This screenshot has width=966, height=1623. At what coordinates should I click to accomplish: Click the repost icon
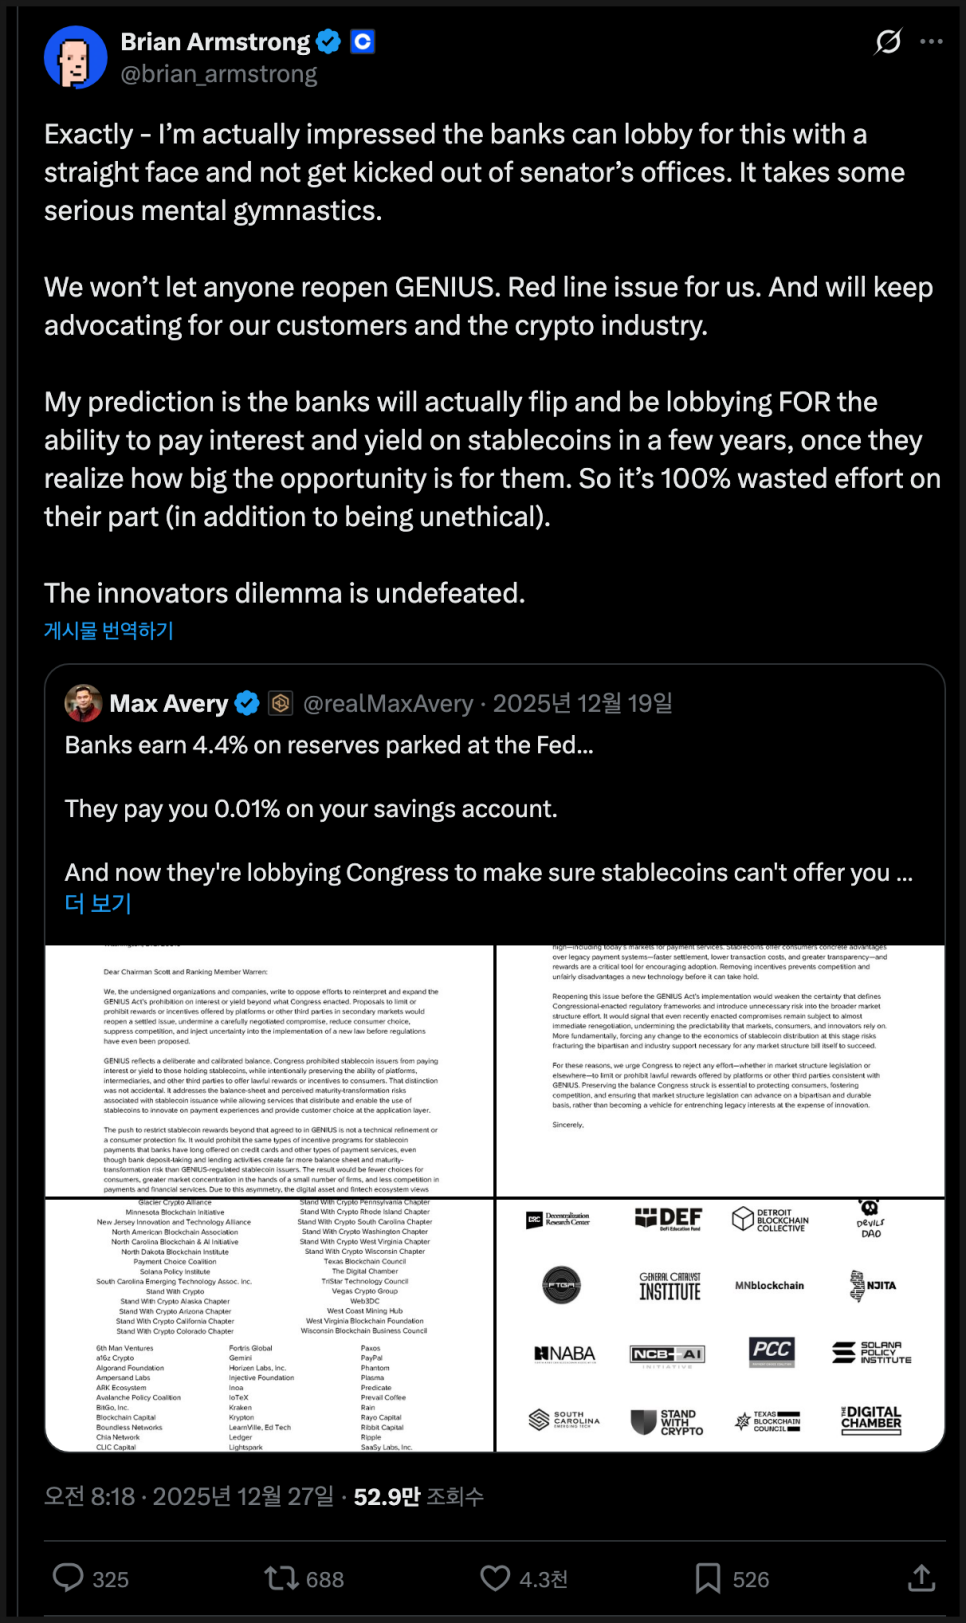[281, 1578]
